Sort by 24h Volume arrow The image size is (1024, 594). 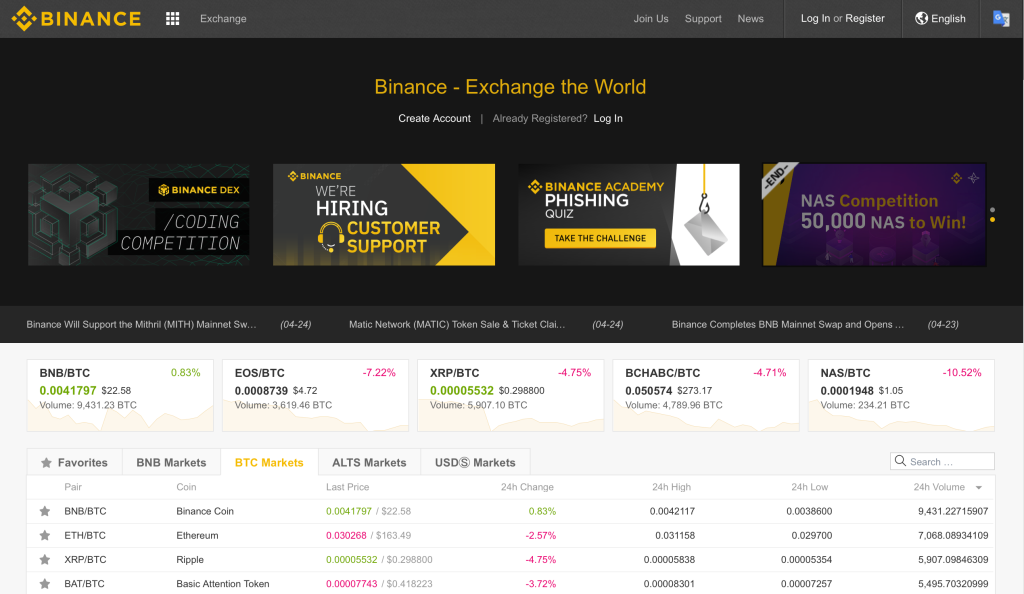point(979,488)
